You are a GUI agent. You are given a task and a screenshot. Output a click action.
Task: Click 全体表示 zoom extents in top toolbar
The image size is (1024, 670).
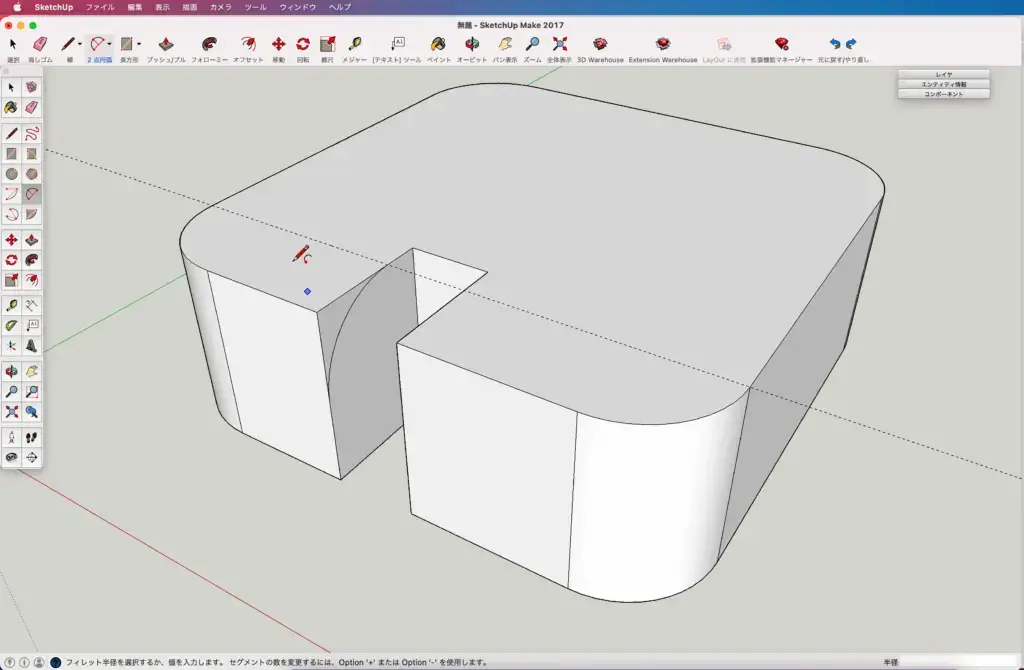[x=560, y=49]
